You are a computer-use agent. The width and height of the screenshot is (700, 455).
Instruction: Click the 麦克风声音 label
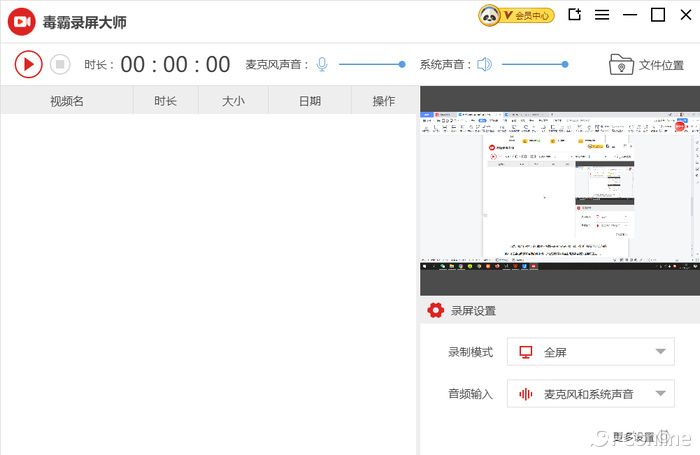point(277,65)
